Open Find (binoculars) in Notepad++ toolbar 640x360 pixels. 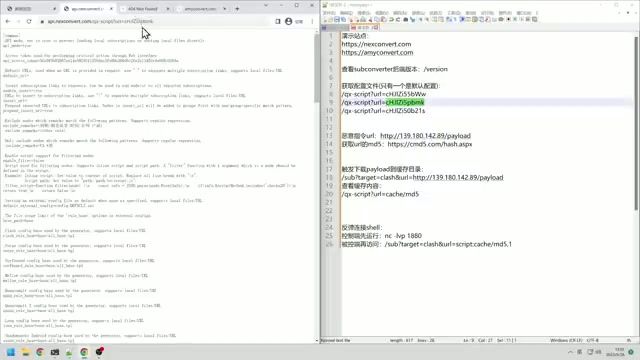406,19
